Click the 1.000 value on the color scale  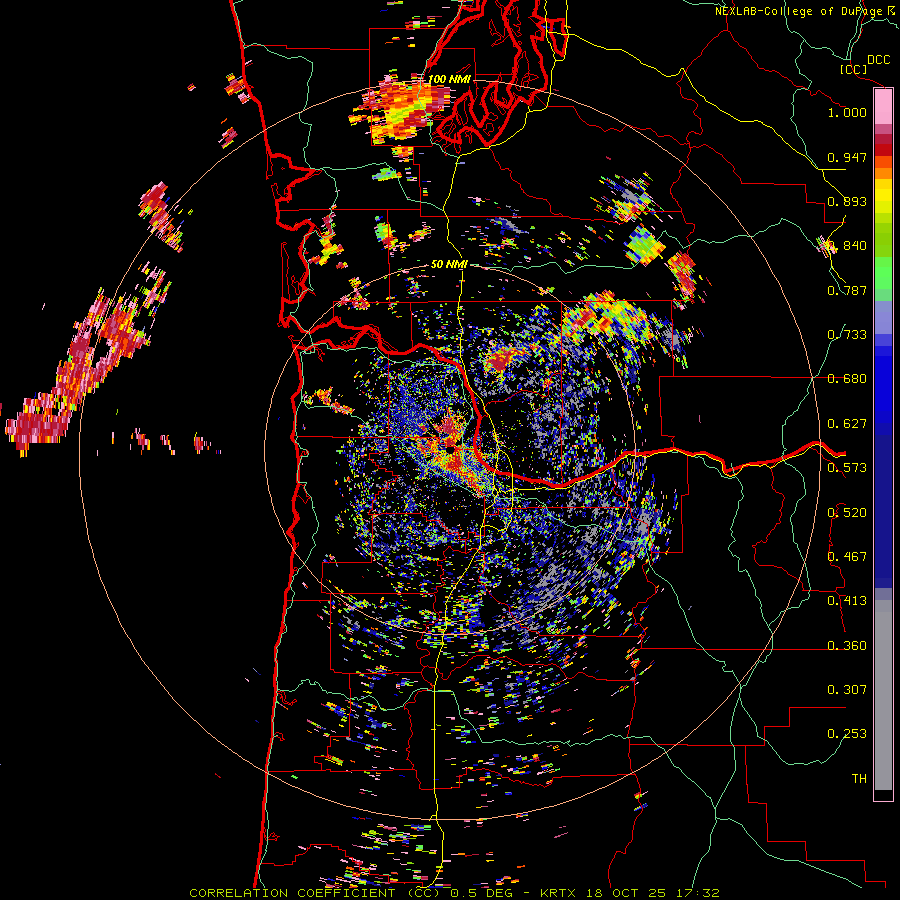point(847,112)
